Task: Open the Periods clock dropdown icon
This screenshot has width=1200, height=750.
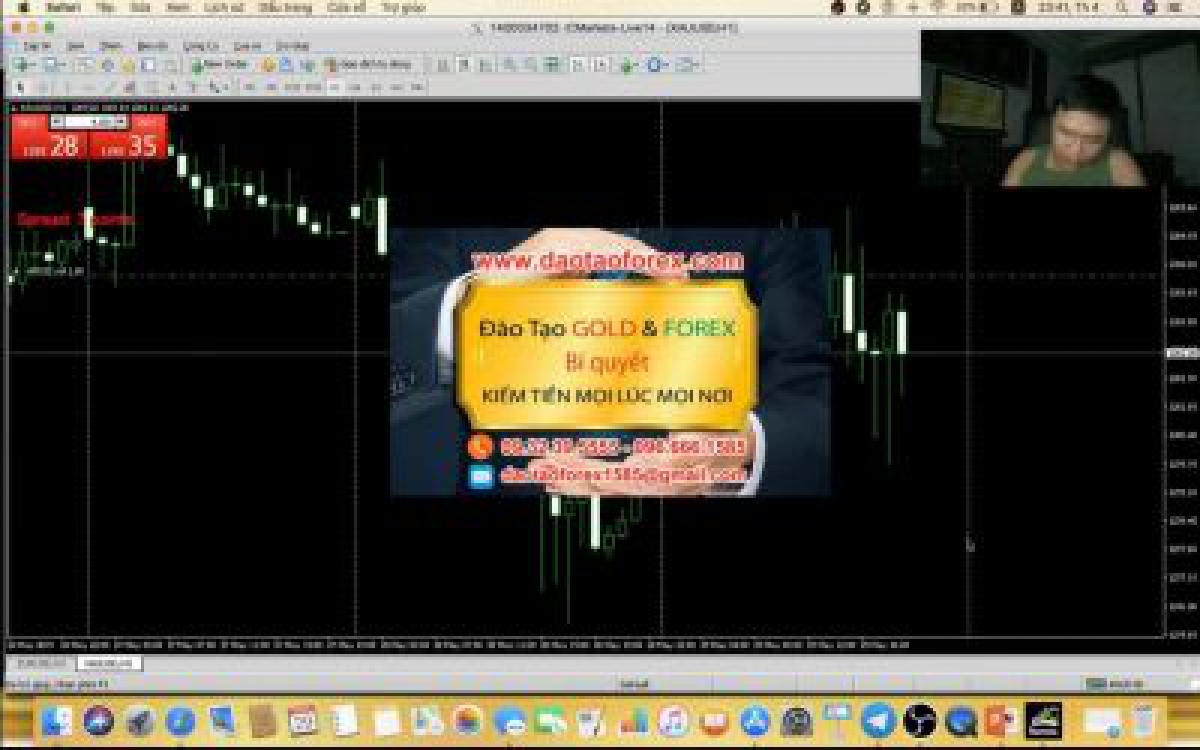Action: coord(657,64)
